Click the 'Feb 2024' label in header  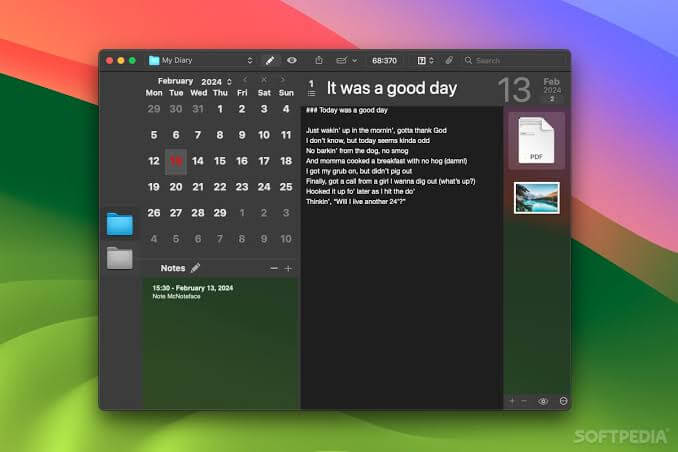[552, 86]
